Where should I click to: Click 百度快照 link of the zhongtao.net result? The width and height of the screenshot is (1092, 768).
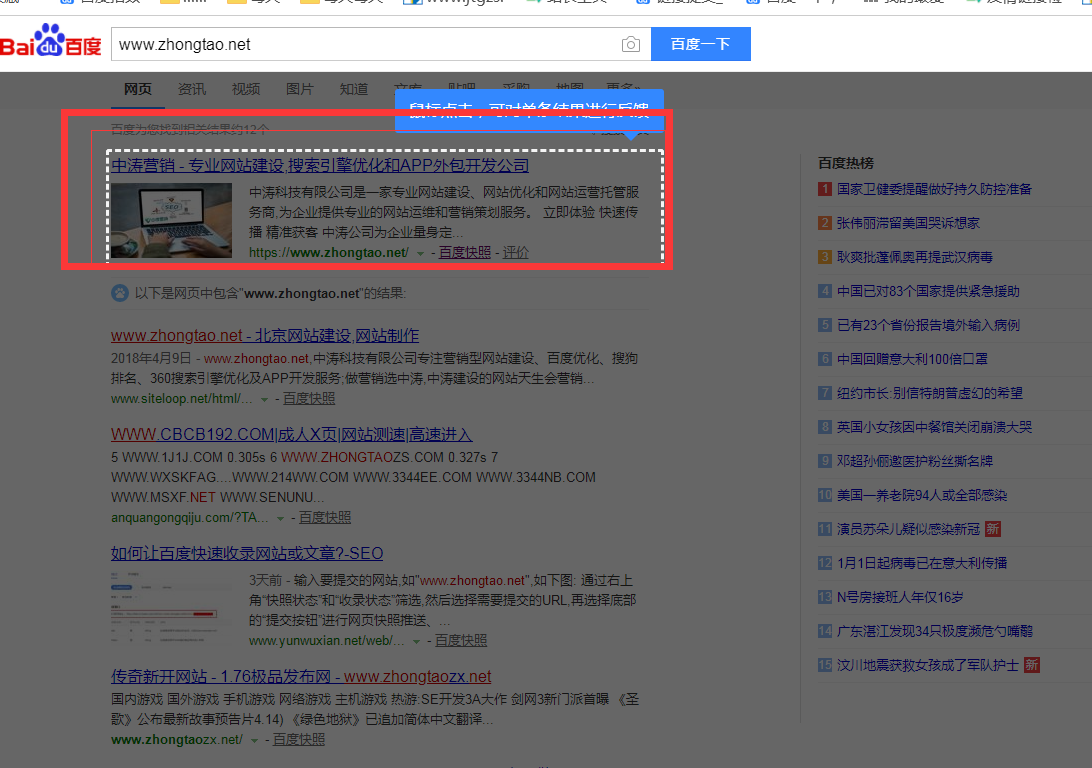[x=465, y=253]
